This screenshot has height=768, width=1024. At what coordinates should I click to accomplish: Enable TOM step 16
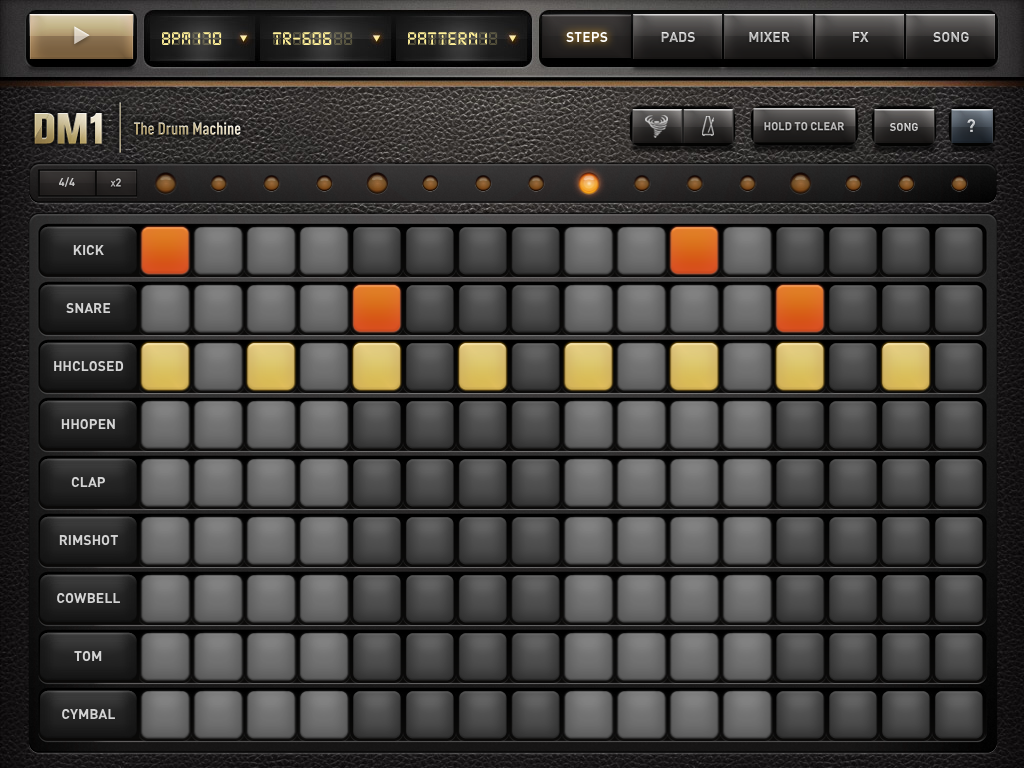[x=959, y=656]
